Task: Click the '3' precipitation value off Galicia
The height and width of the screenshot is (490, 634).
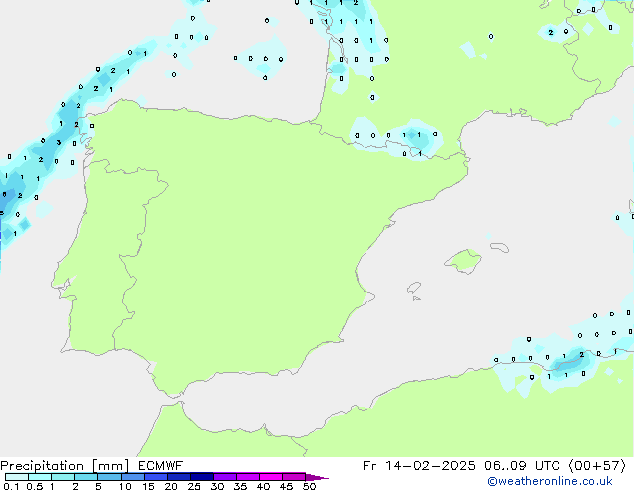Action: pos(59,142)
